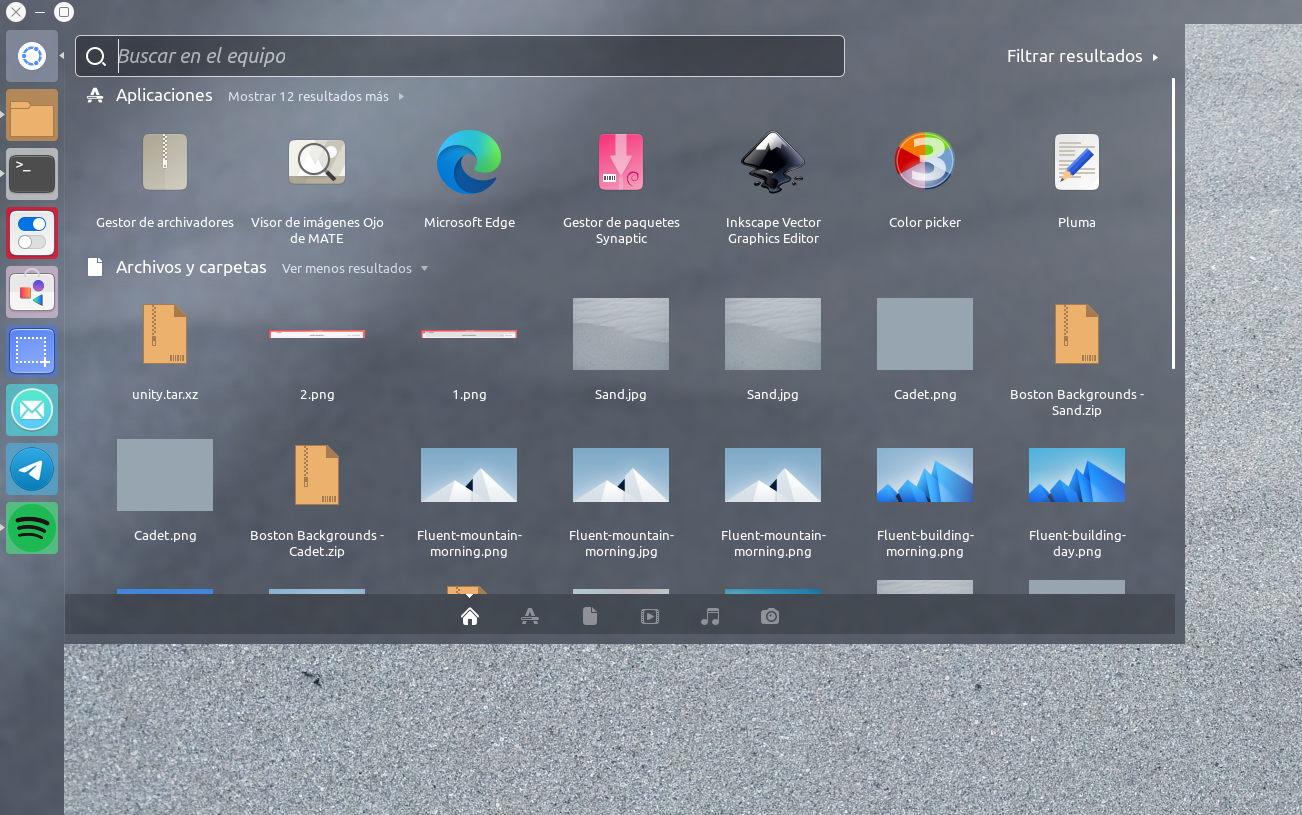Switch to the Music lens
This screenshot has width=1302, height=815.
point(710,616)
